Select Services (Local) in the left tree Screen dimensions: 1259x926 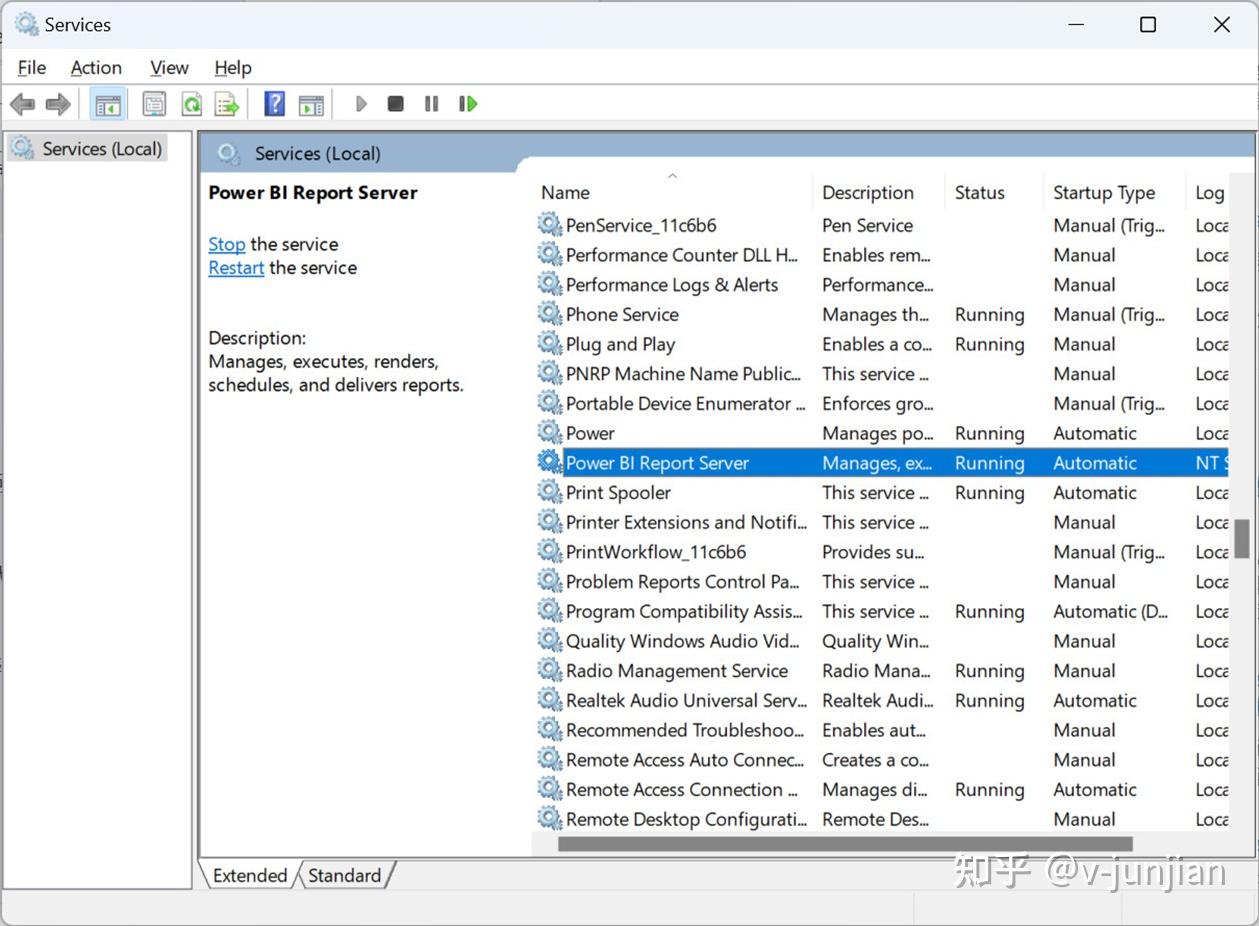pos(102,148)
